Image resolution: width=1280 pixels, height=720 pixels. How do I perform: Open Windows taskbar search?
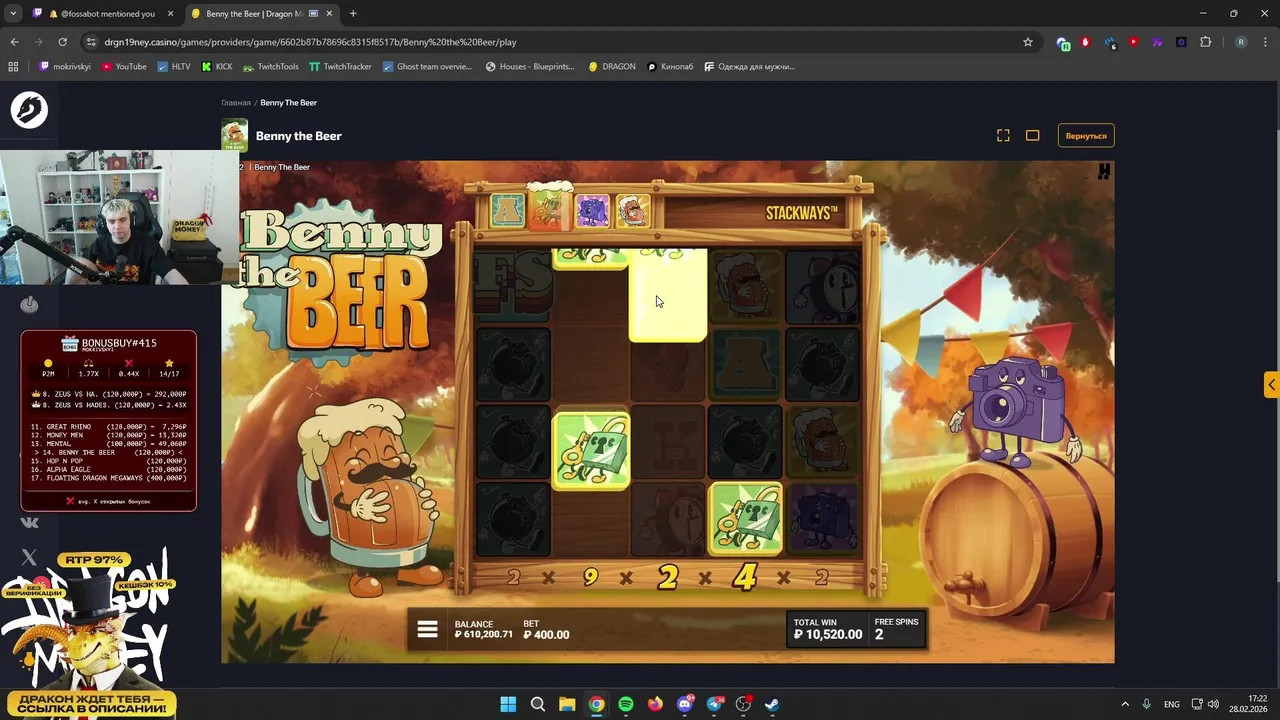click(537, 704)
